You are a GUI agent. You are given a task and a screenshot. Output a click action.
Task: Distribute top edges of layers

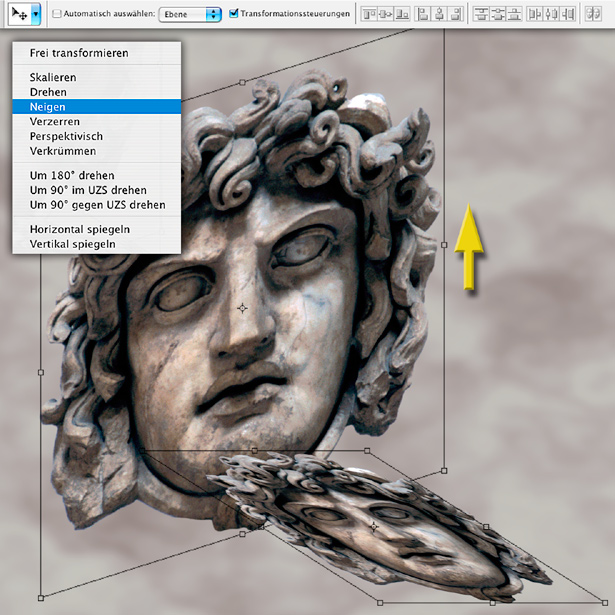481,15
